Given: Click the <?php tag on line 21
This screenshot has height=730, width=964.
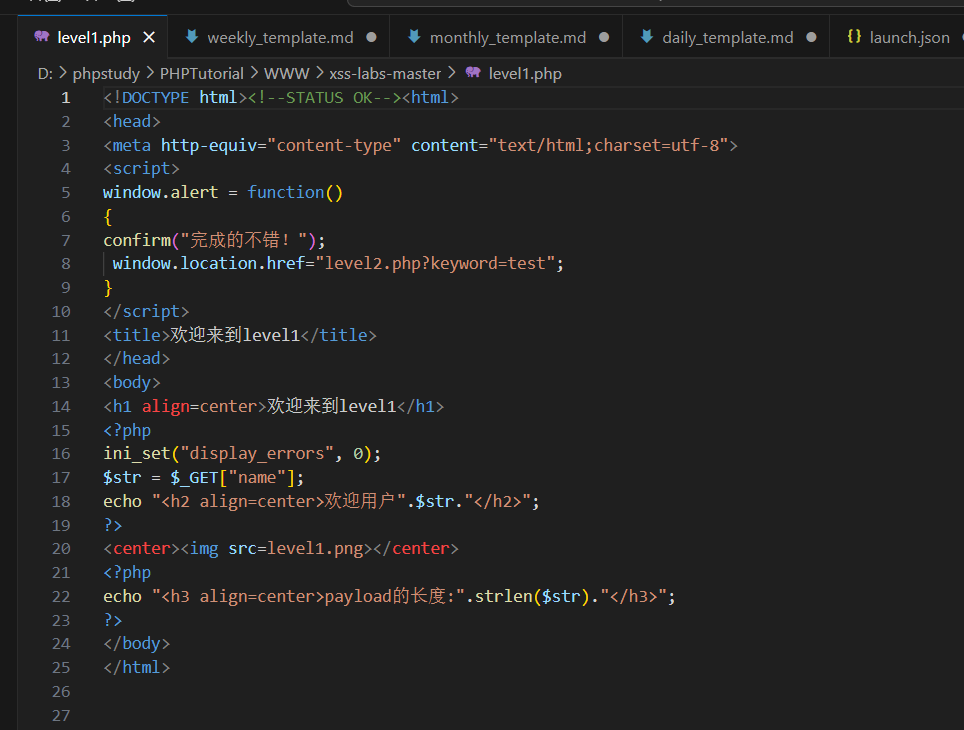Looking at the screenshot, I should tap(127, 573).
